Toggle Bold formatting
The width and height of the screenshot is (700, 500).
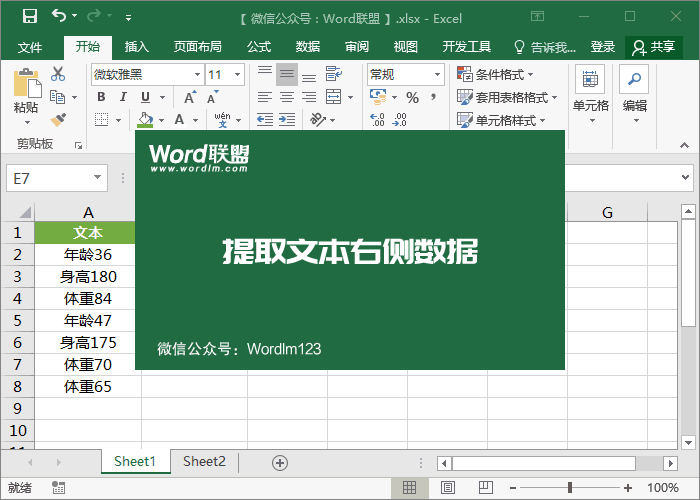pos(101,97)
